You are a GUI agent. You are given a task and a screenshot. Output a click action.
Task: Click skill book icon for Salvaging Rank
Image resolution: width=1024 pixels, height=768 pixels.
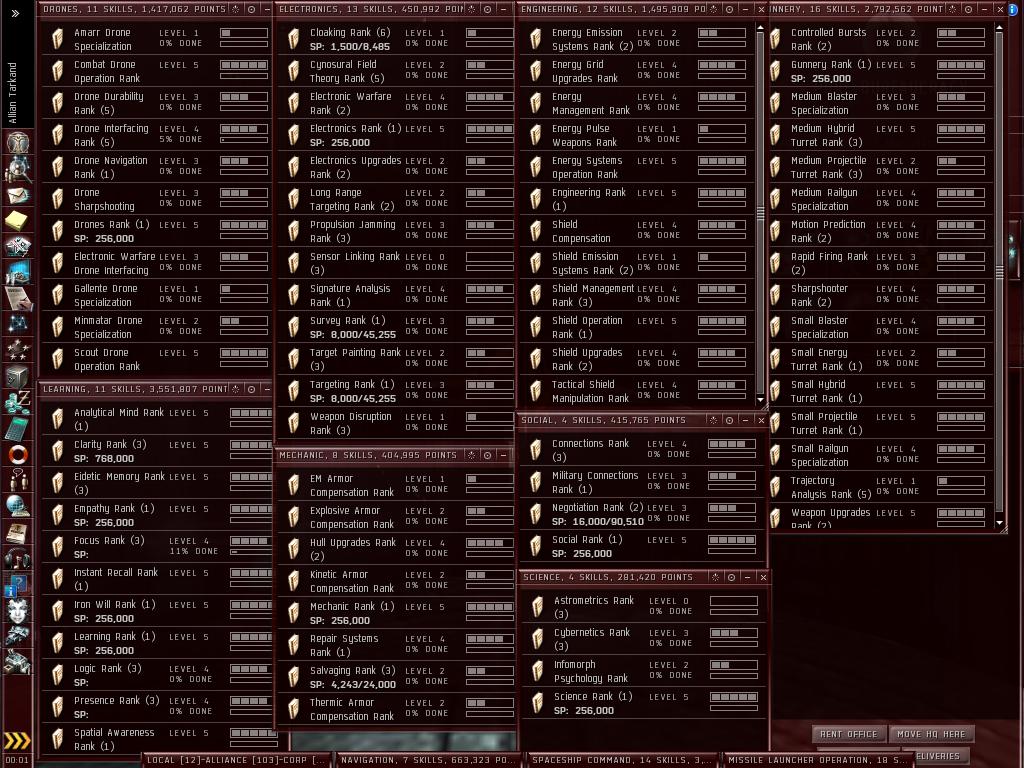(294, 677)
